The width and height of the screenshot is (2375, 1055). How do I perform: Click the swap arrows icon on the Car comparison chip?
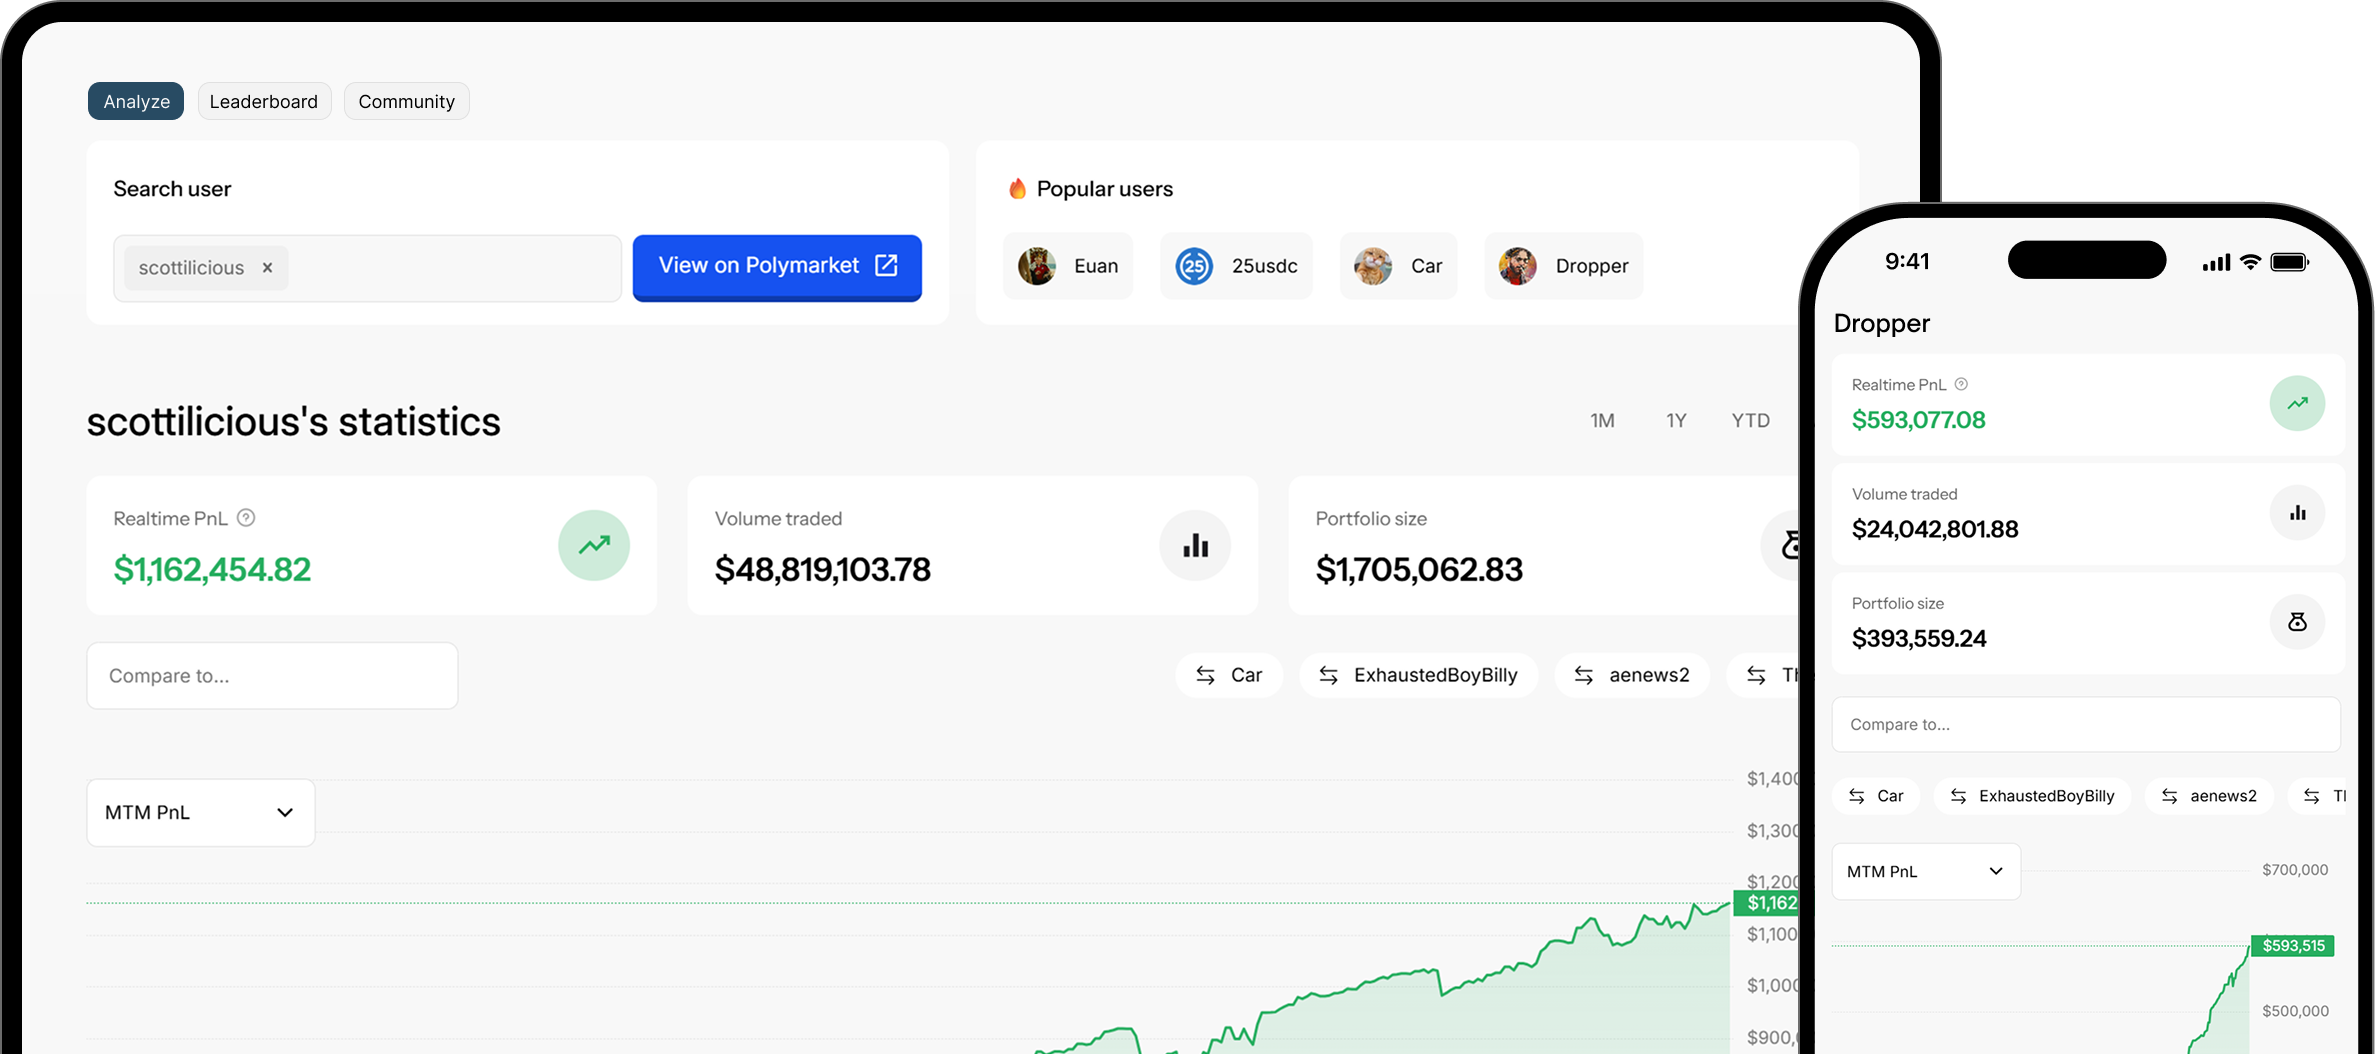[1207, 675]
